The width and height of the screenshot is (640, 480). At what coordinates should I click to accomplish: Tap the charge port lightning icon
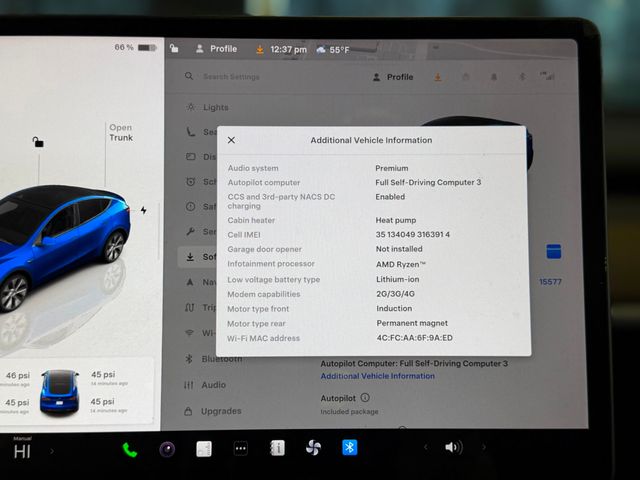[144, 210]
